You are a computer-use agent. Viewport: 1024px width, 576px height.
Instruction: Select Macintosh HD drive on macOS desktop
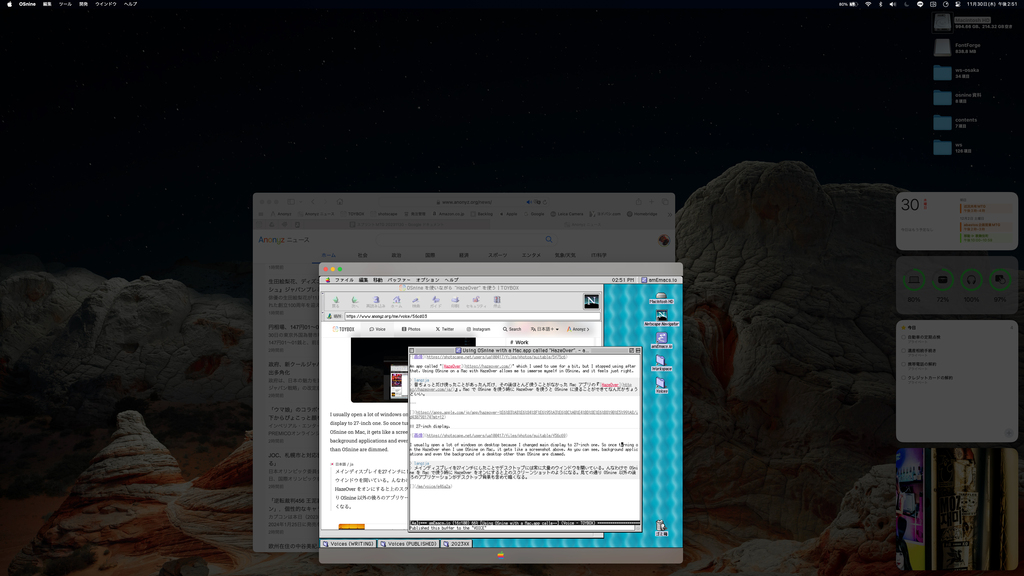[x=942, y=23]
